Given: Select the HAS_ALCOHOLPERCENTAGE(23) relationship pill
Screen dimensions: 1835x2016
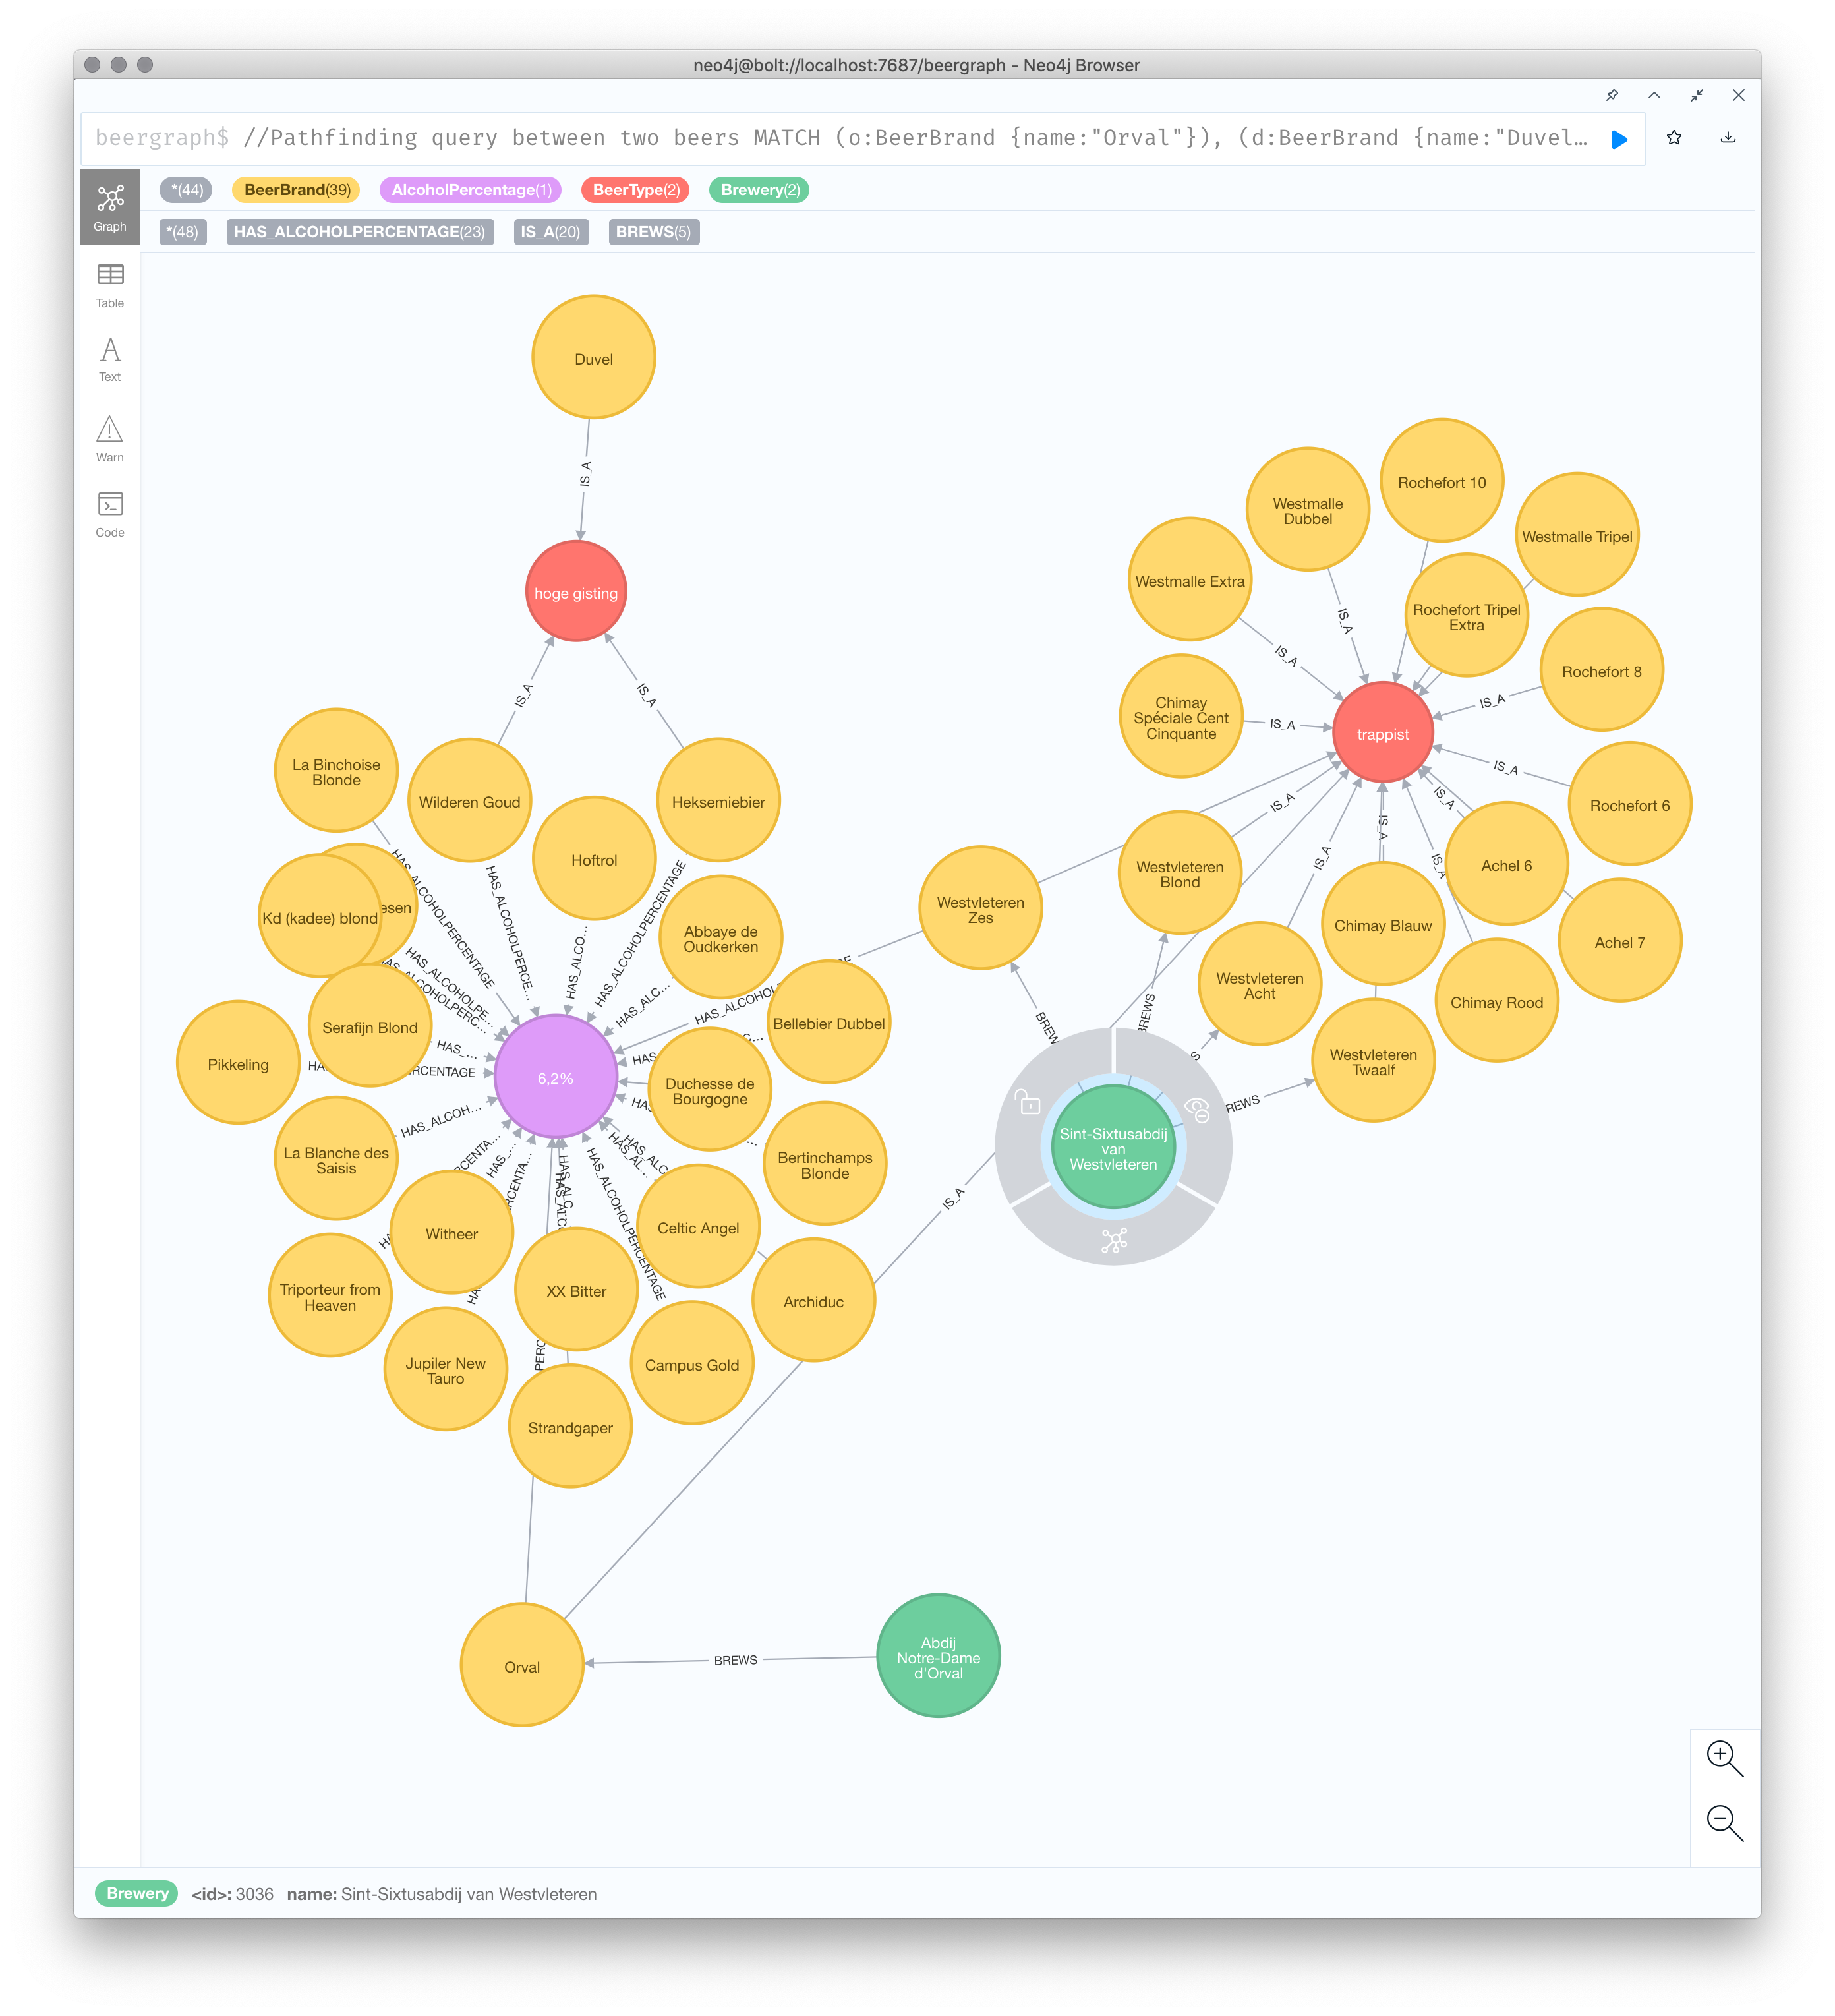Looking at the screenshot, I should pos(360,232).
